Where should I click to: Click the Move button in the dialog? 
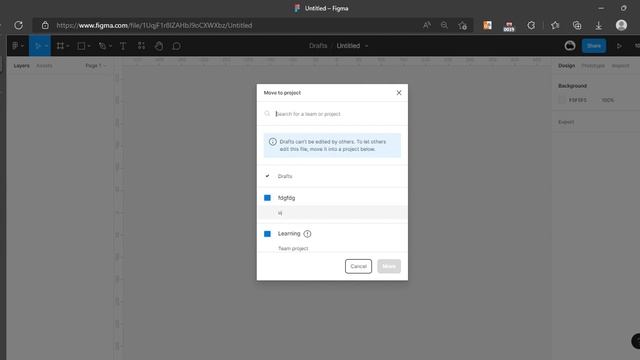(x=389, y=266)
